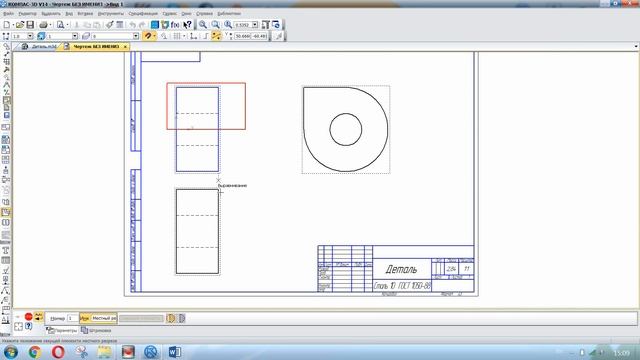Click the context help cursor with question mark
This screenshot has width=640, height=360.
pyautogui.click(x=187, y=25)
